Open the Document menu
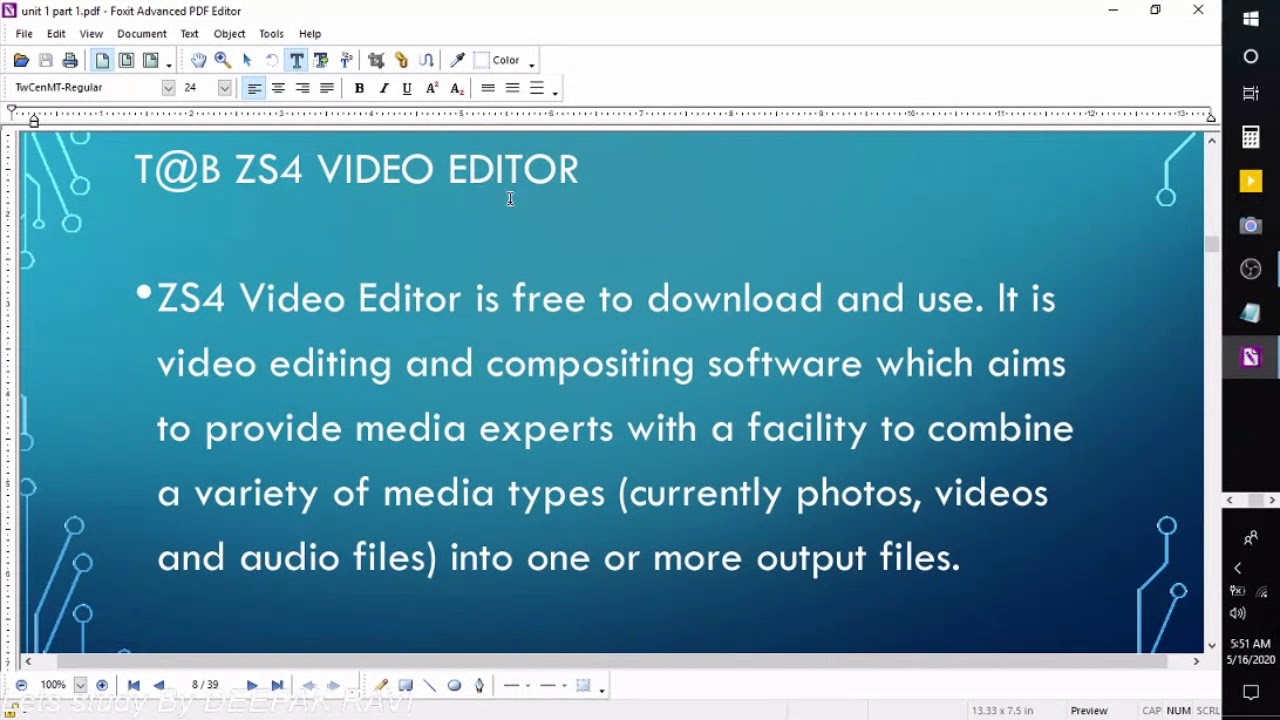The width and height of the screenshot is (1280, 720). (x=142, y=34)
